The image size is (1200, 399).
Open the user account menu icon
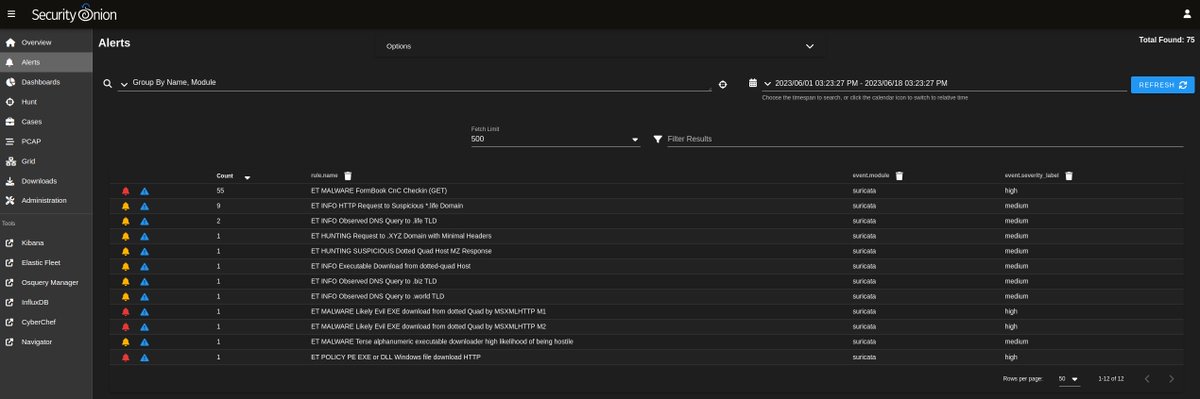tap(1186, 13)
